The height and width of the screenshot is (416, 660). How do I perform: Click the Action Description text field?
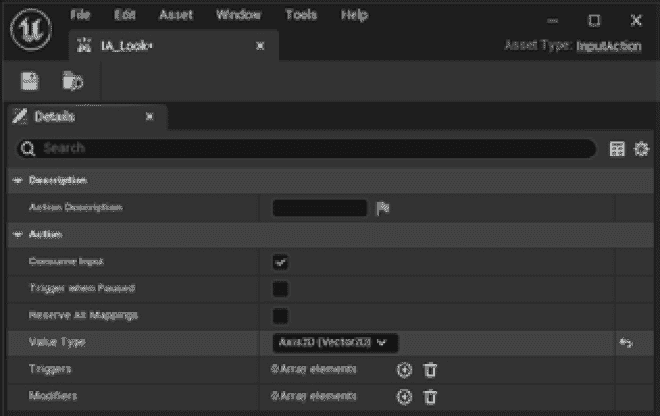tap(319, 208)
